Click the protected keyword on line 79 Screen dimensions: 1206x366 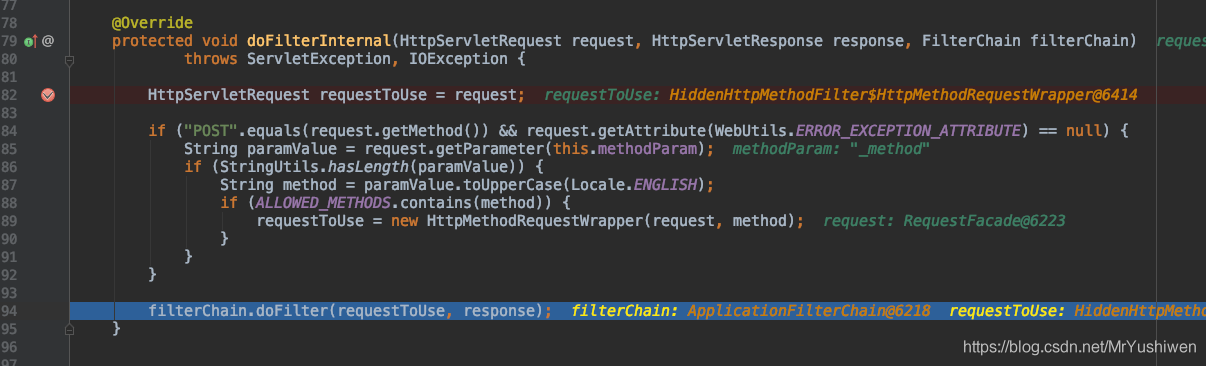click(x=152, y=41)
